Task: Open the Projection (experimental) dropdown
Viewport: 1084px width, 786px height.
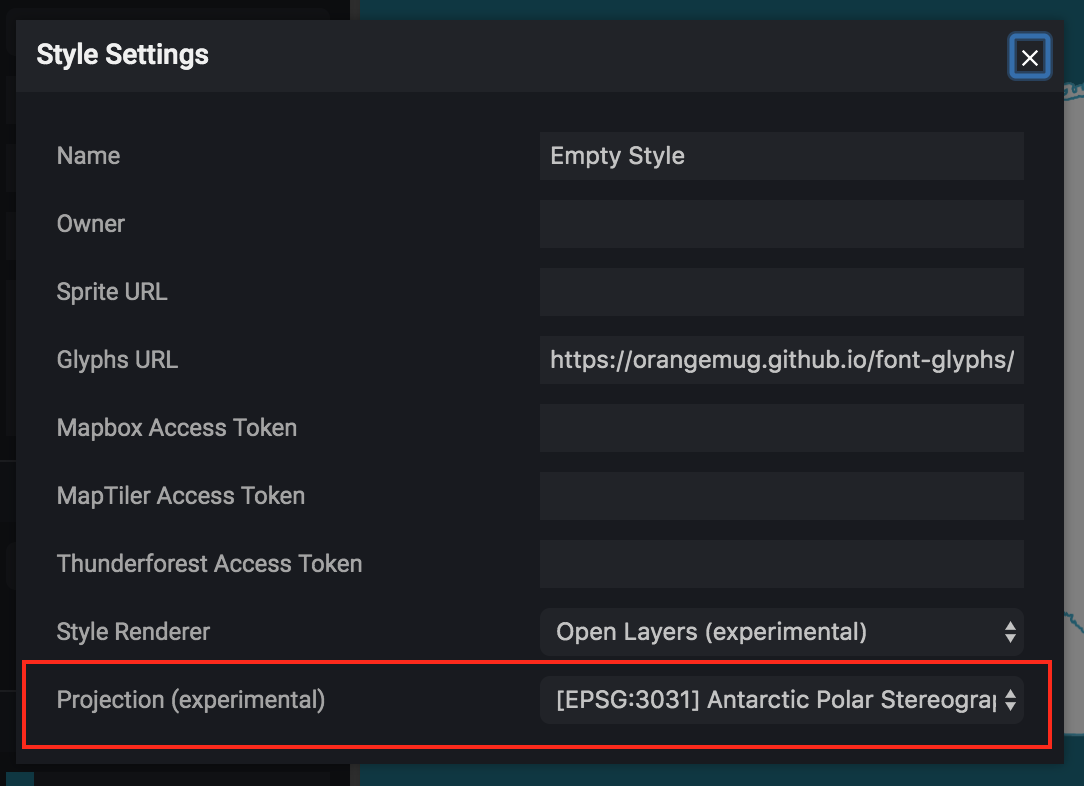Action: tap(781, 700)
